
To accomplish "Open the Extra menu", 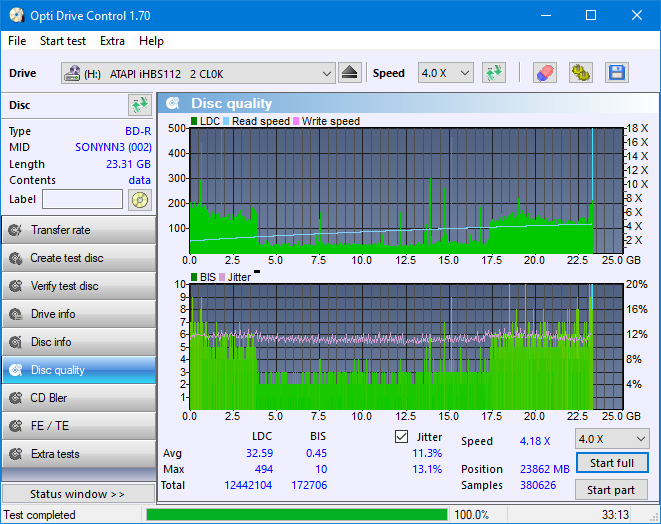I will click(112, 41).
